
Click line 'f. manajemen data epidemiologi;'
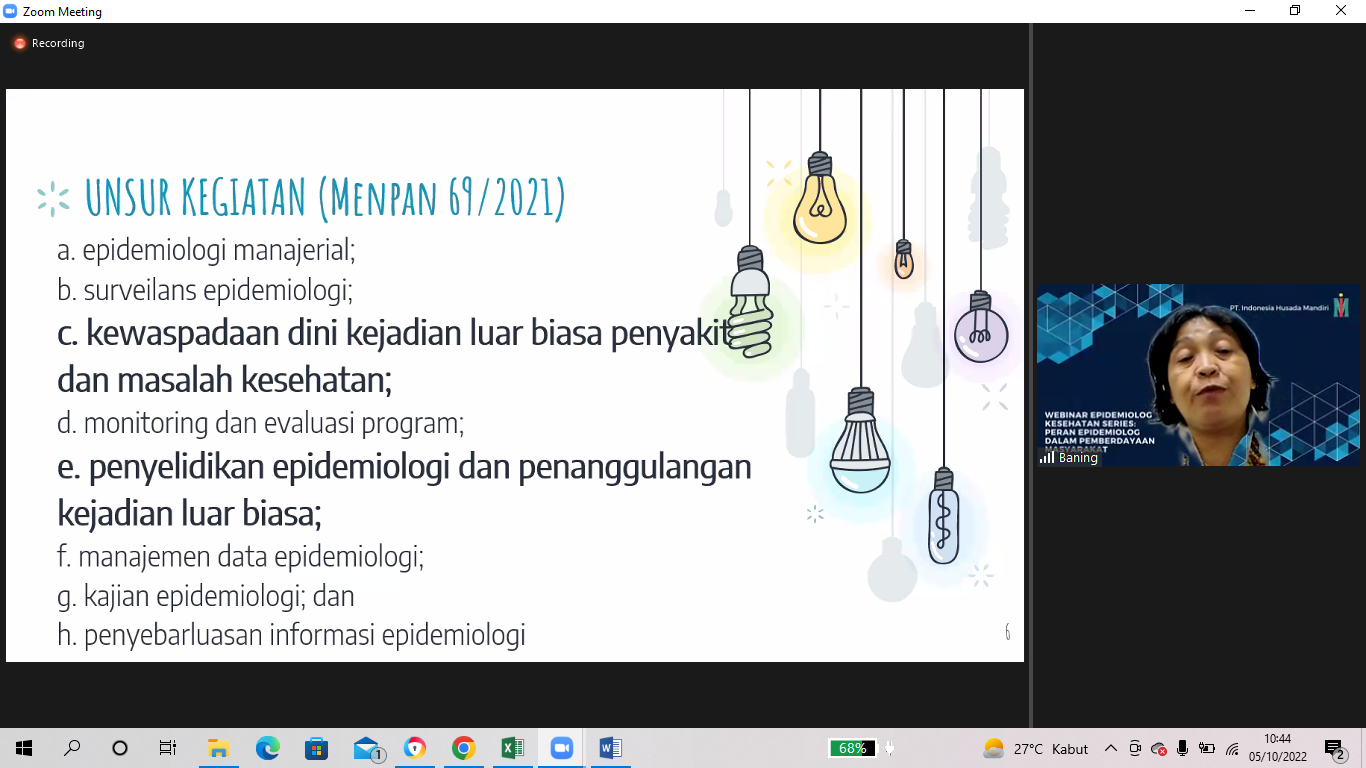point(241,556)
